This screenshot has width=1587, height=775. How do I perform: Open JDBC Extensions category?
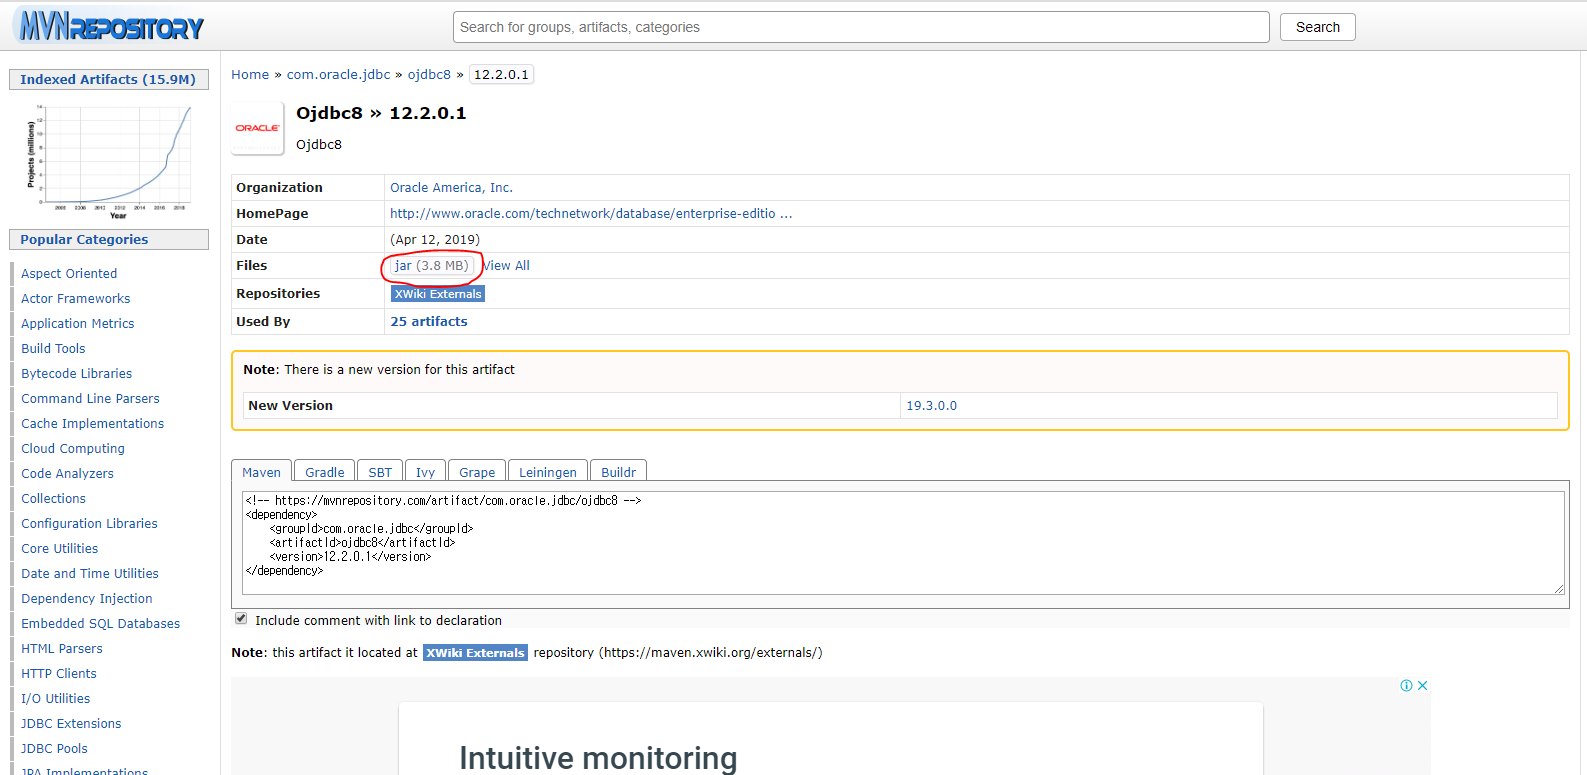coord(71,724)
